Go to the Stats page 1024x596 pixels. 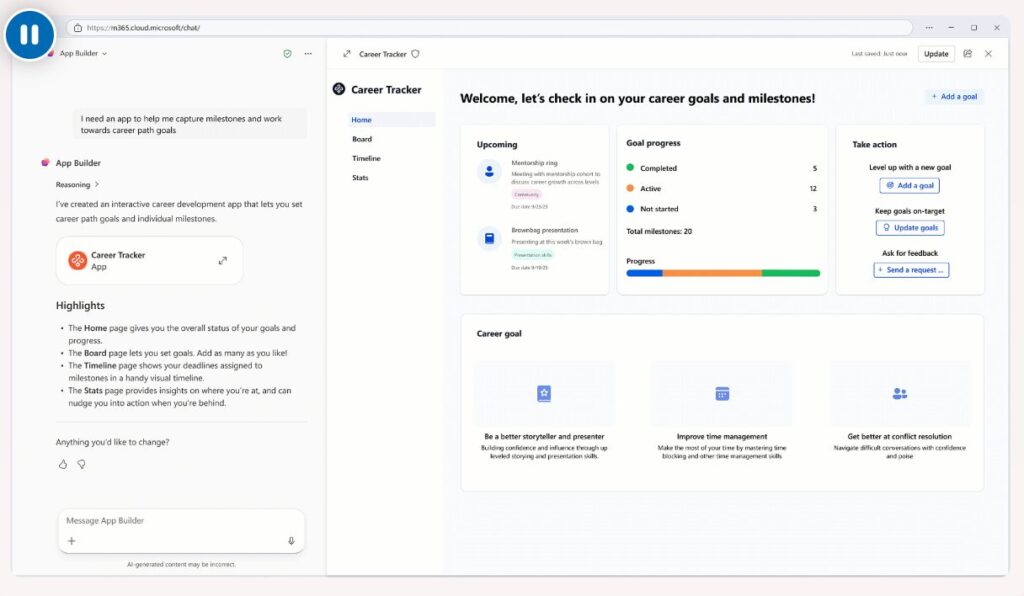(360, 178)
